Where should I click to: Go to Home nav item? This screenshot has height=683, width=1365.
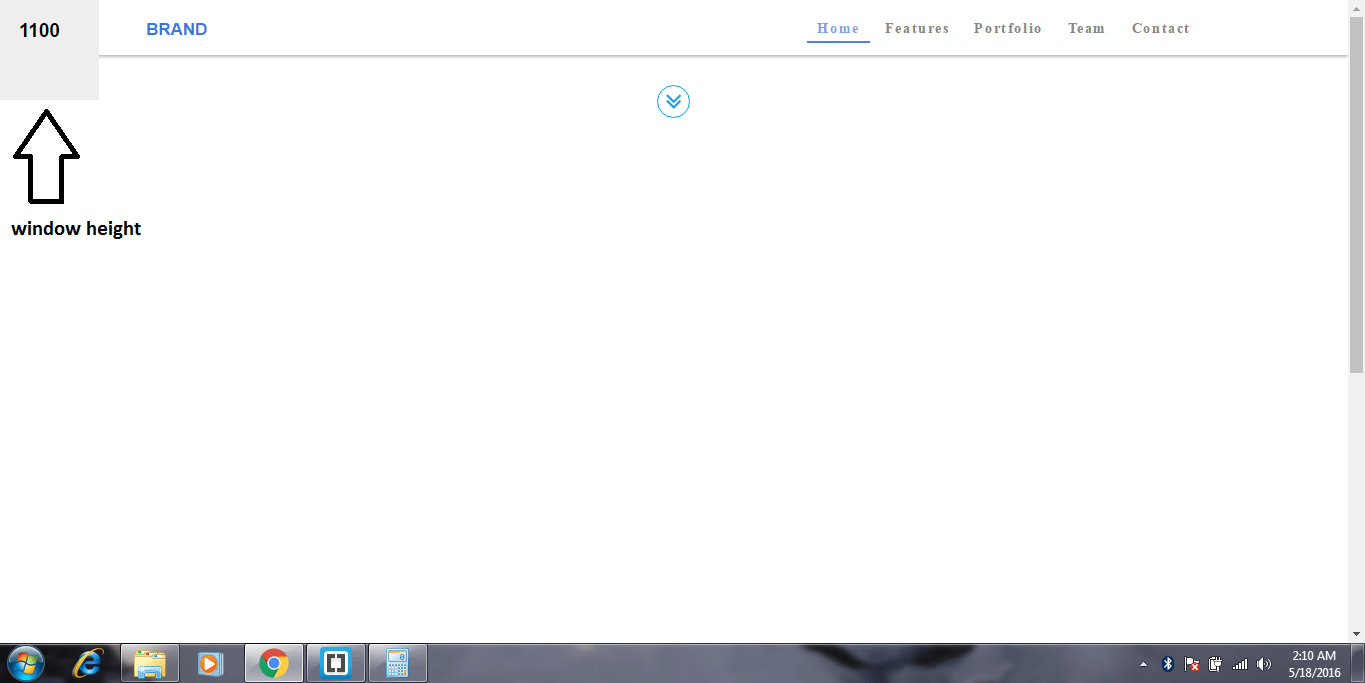point(838,29)
